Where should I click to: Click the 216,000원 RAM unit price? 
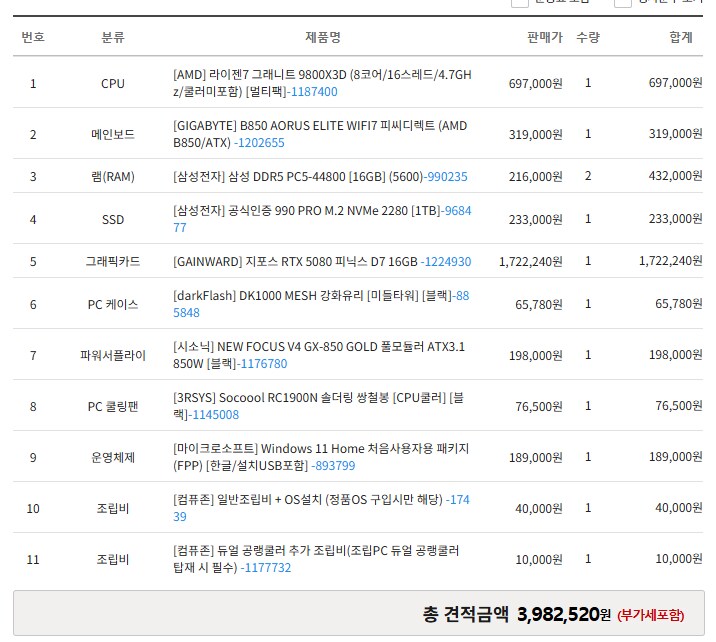[x=536, y=177]
